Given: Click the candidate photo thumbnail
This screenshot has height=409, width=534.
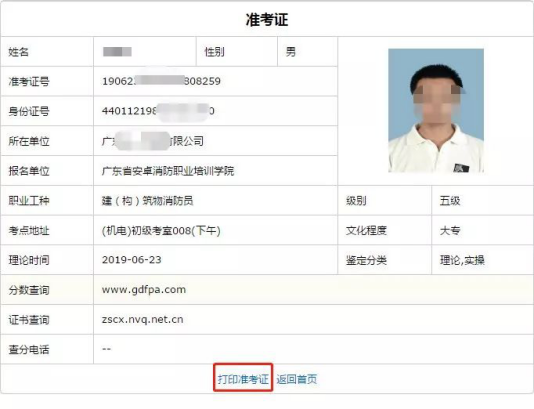Looking at the screenshot, I should point(436,110).
